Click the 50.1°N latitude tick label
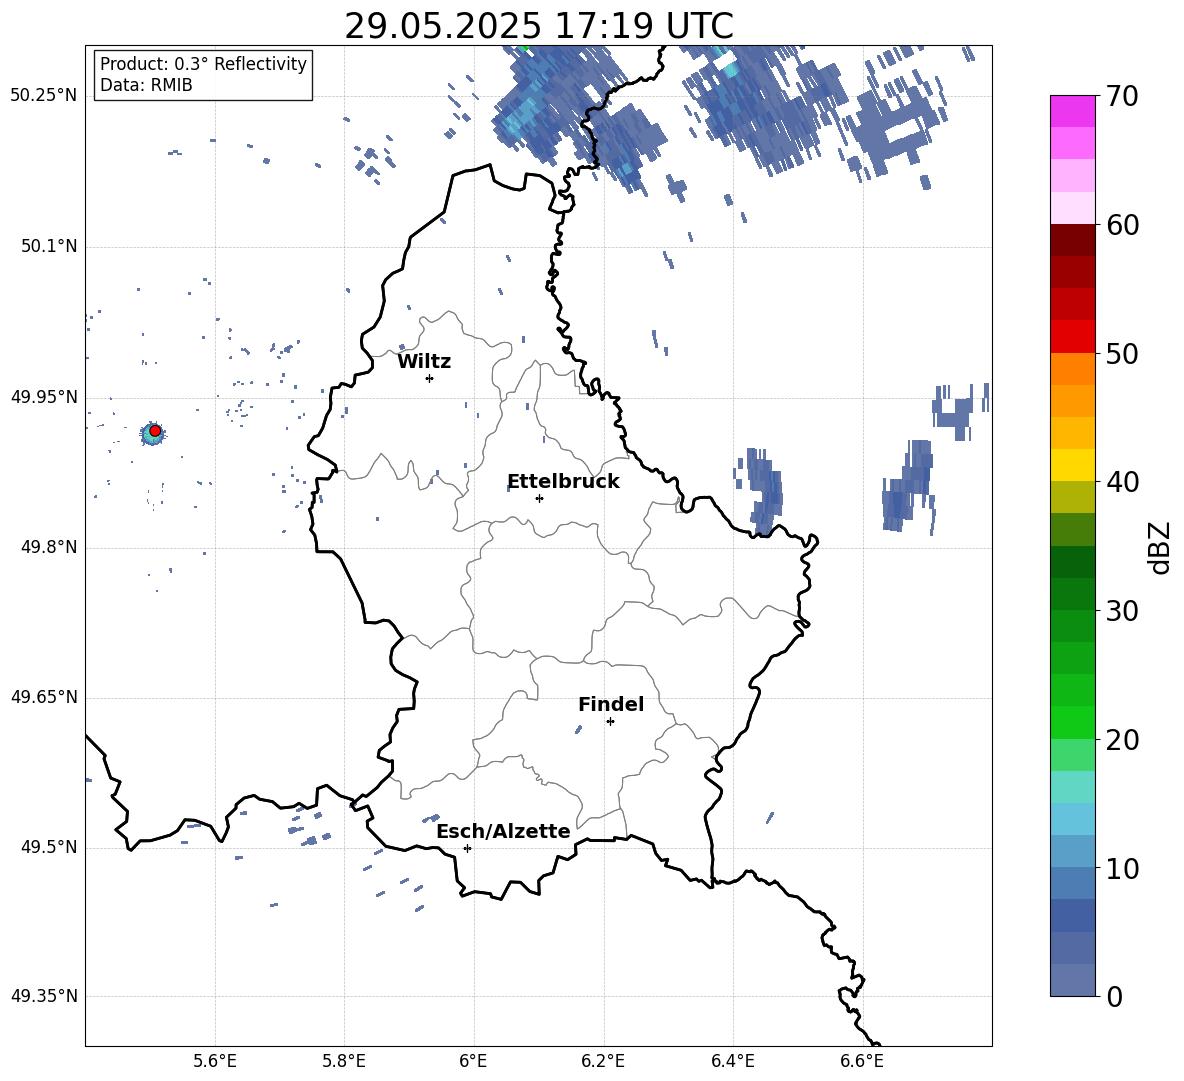This screenshot has width=1184, height=1081. pyautogui.click(x=49, y=247)
